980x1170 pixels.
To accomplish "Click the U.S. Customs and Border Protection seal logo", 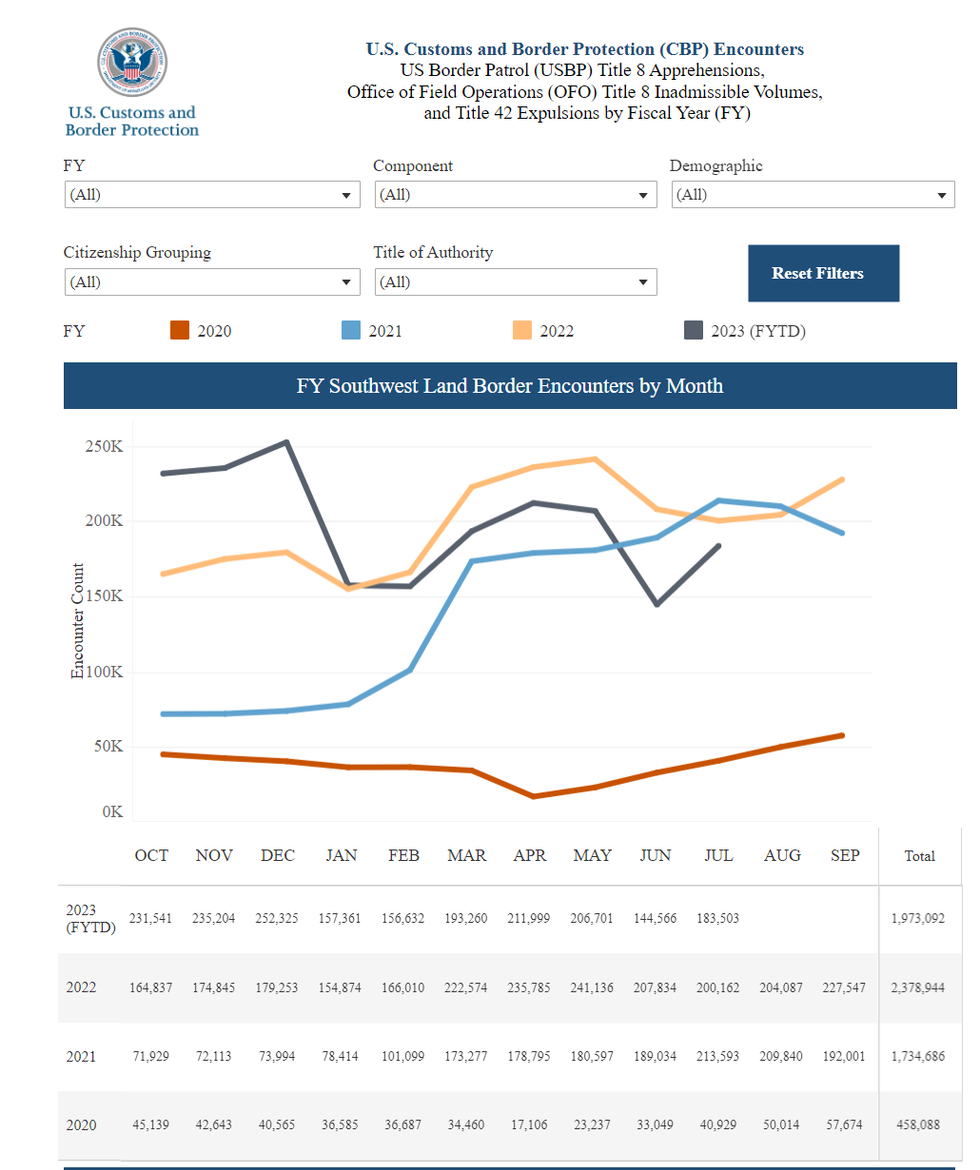I will tap(132, 62).
